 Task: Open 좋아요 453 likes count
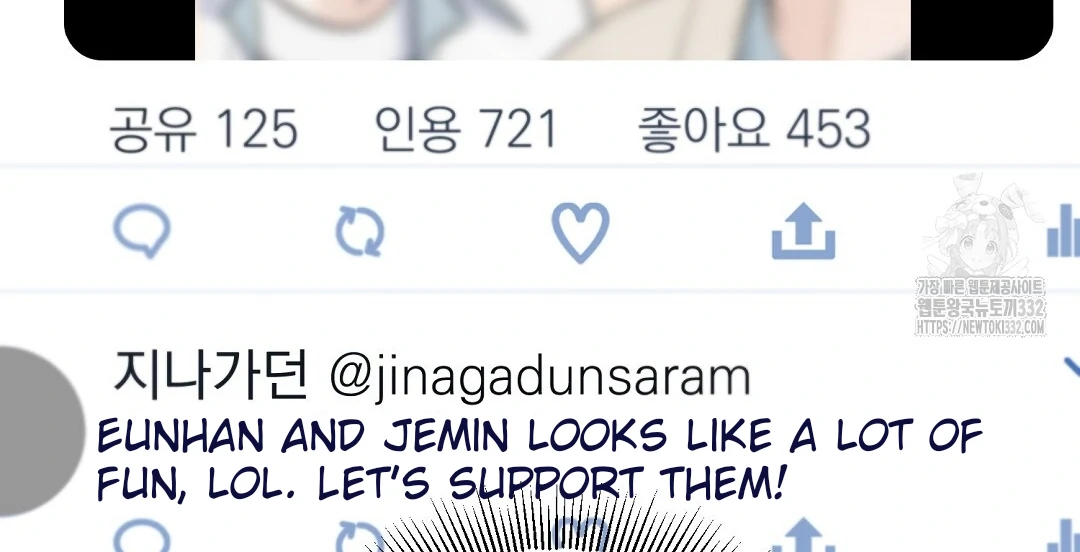754,129
